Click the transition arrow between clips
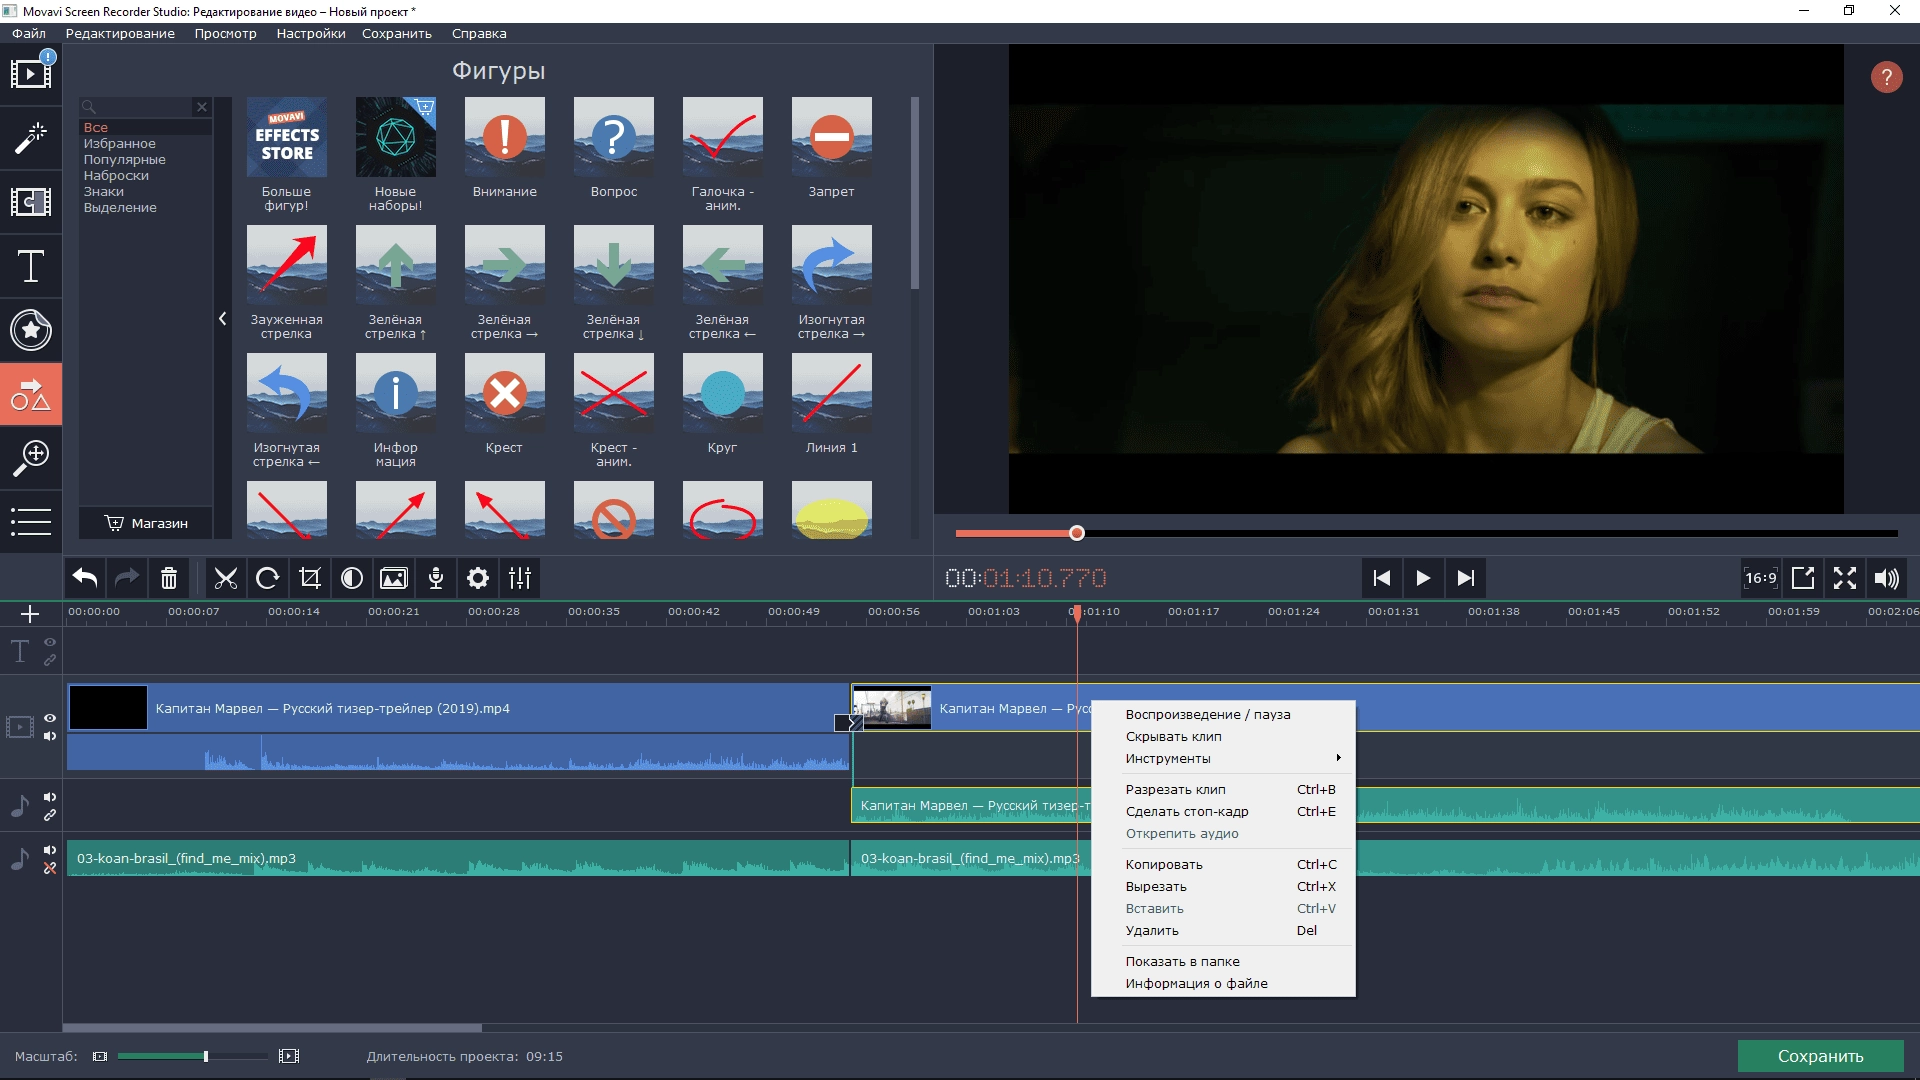The height and width of the screenshot is (1080, 1920). point(849,722)
